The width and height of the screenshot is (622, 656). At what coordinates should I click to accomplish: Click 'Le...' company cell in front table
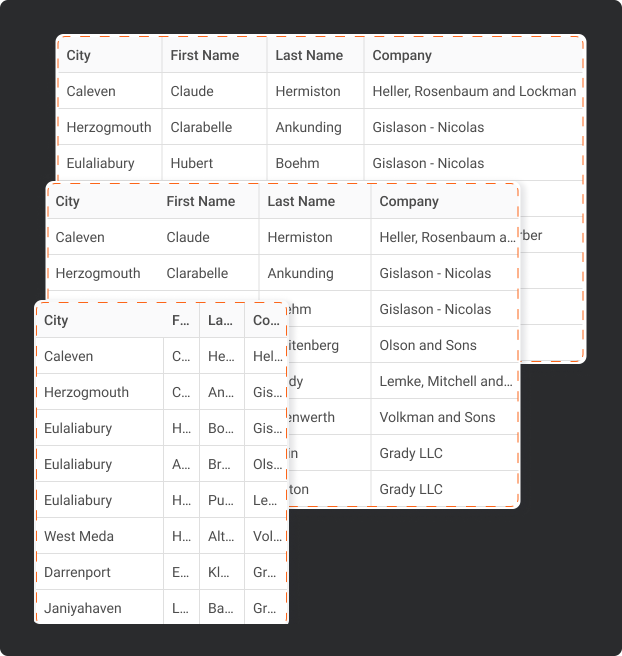point(265,500)
